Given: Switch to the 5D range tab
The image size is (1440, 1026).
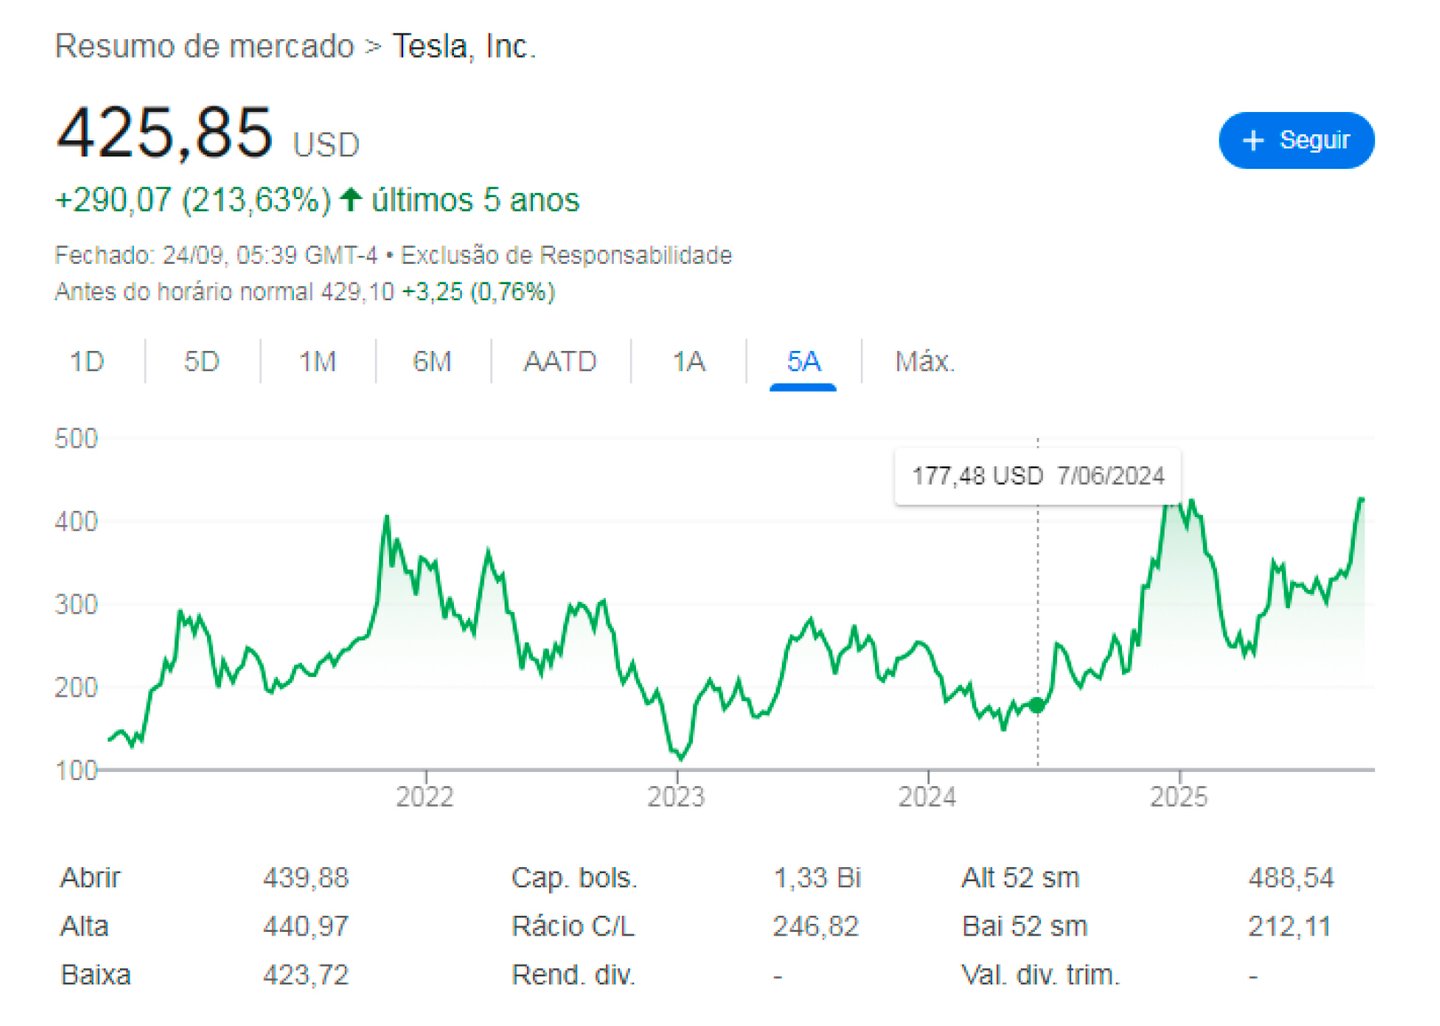Looking at the screenshot, I should 201,361.
